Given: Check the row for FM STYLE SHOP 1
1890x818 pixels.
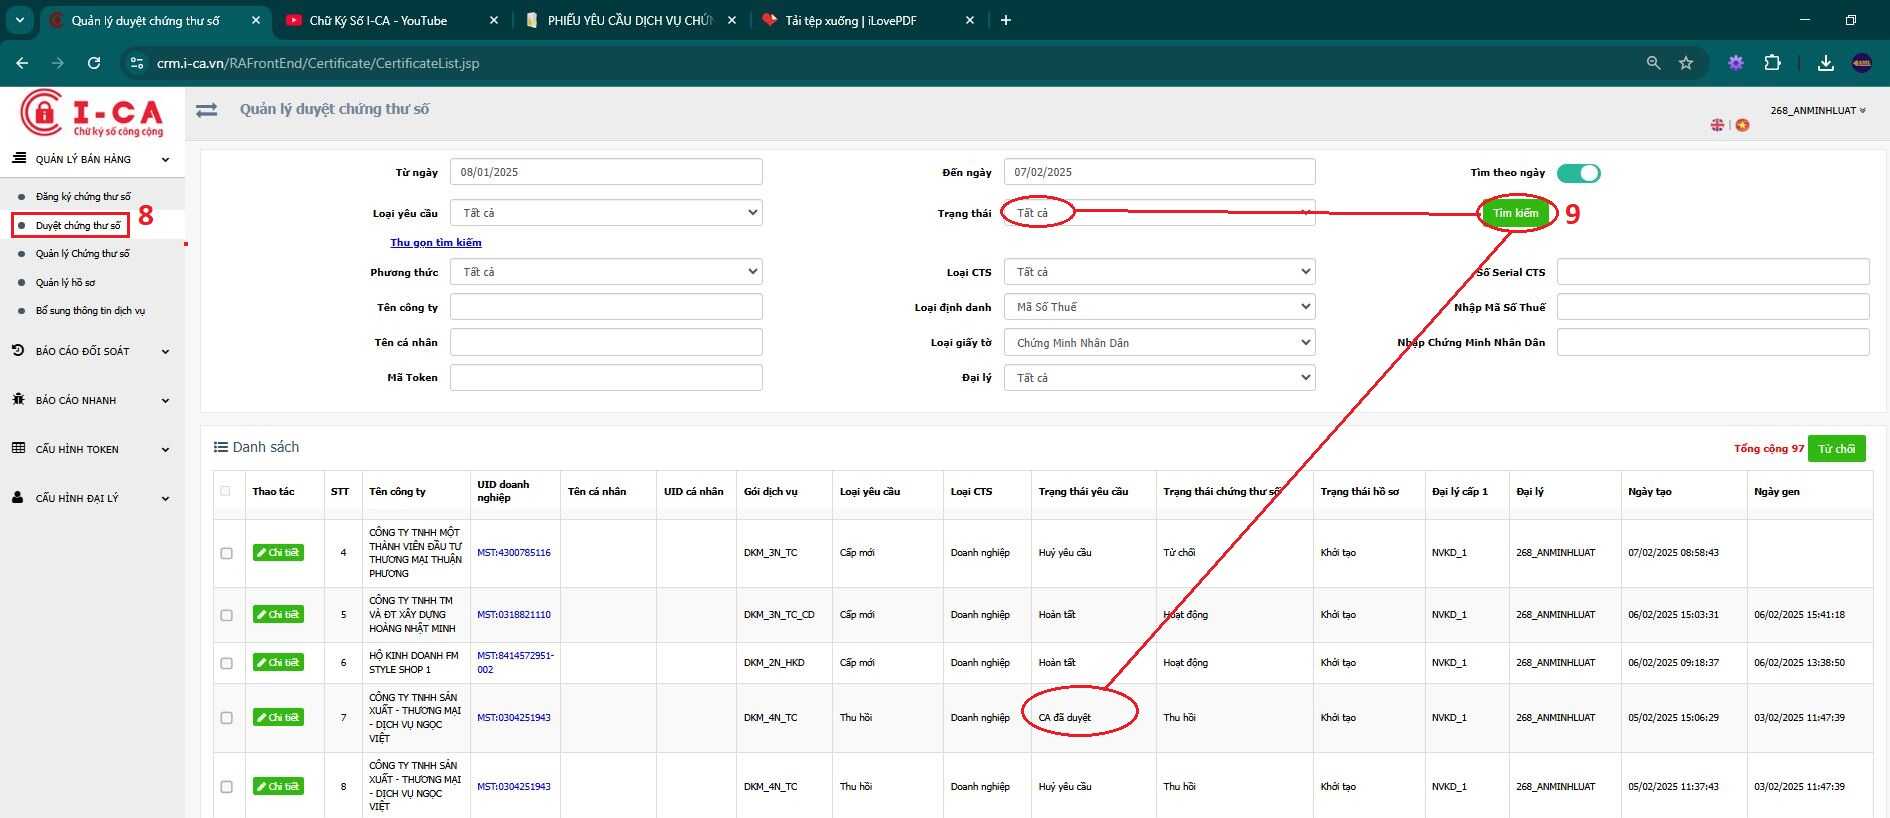Looking at the screenshot, I should click(226, 663).
